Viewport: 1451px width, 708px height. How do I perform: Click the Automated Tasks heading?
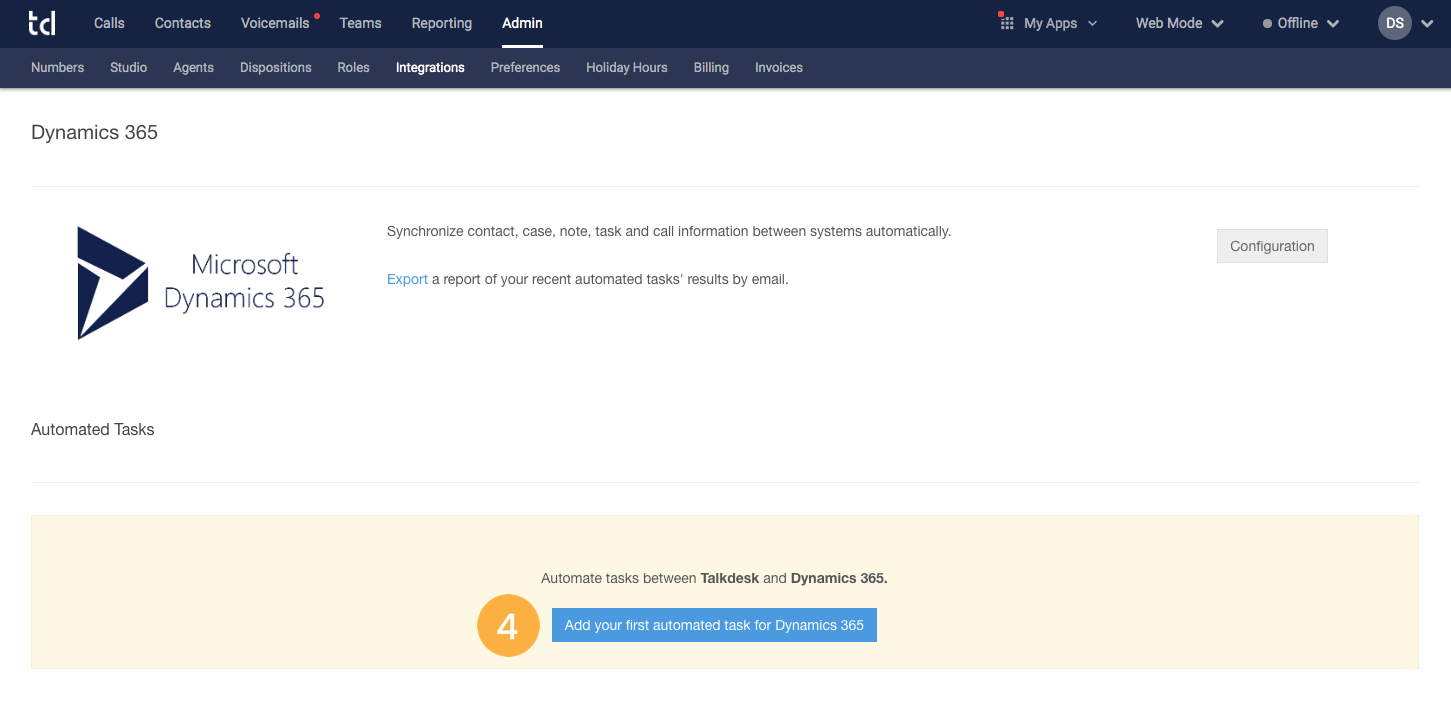(93, 429)
